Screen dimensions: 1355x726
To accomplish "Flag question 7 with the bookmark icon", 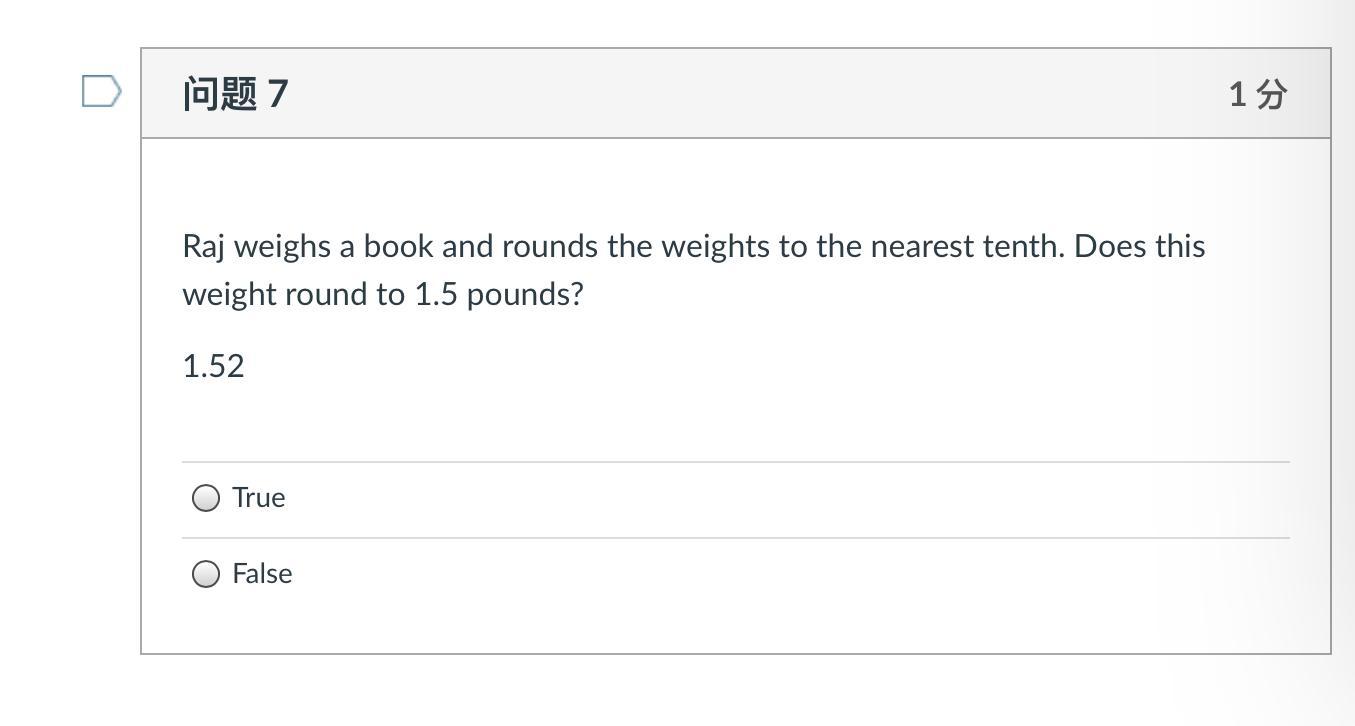I will (x=101, y=92).
